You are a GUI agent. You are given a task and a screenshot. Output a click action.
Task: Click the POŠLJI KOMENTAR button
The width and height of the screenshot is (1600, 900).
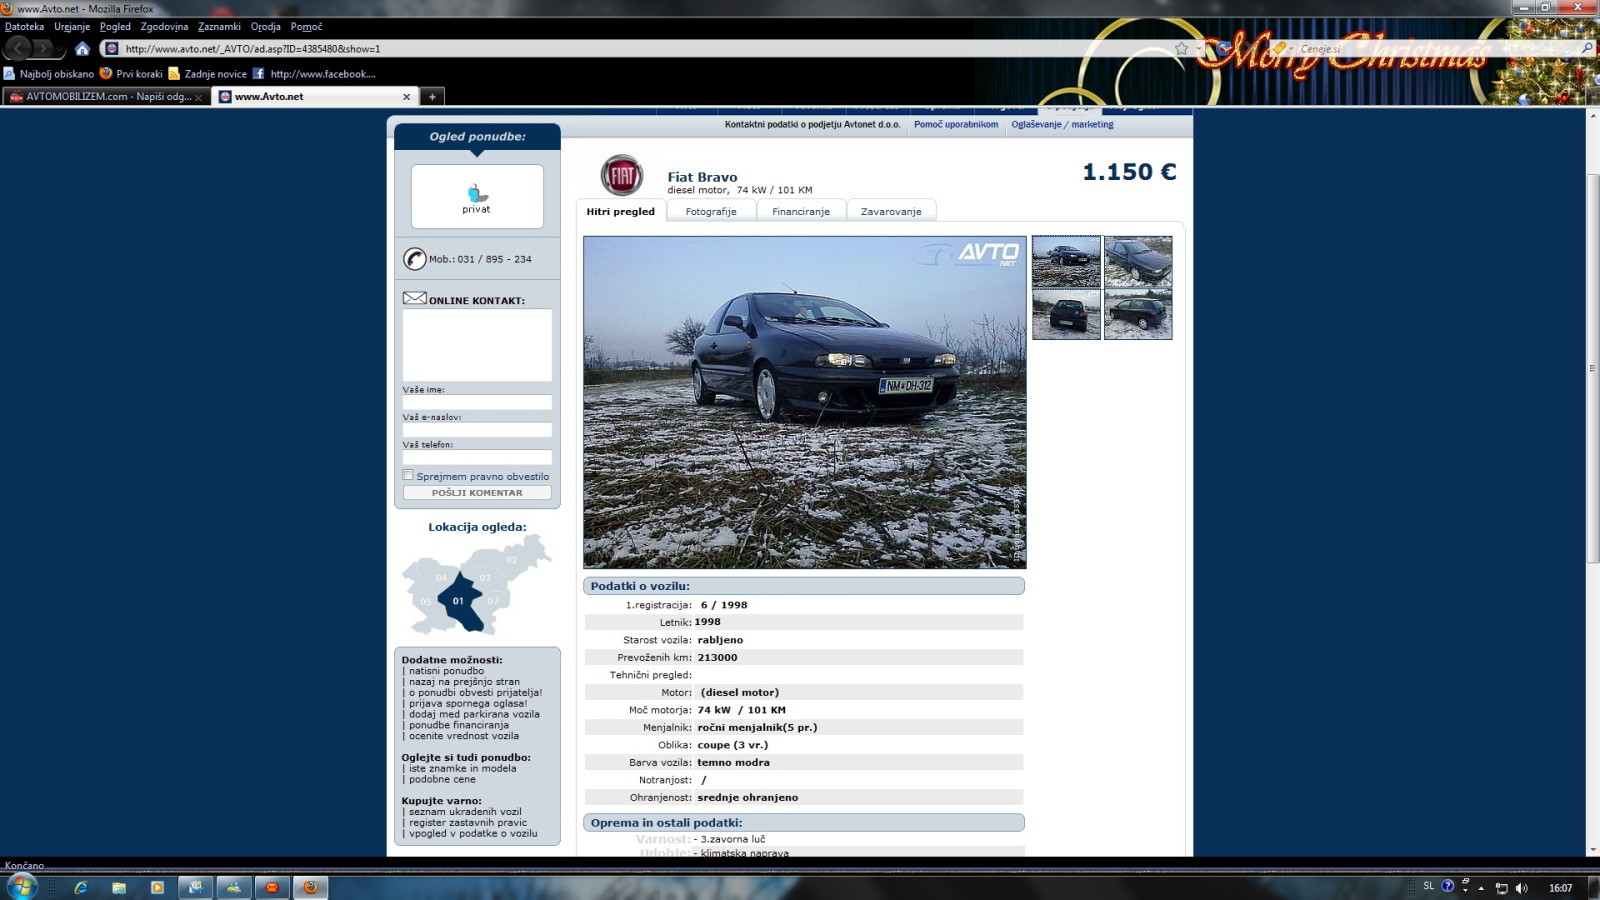click(477, 493)
